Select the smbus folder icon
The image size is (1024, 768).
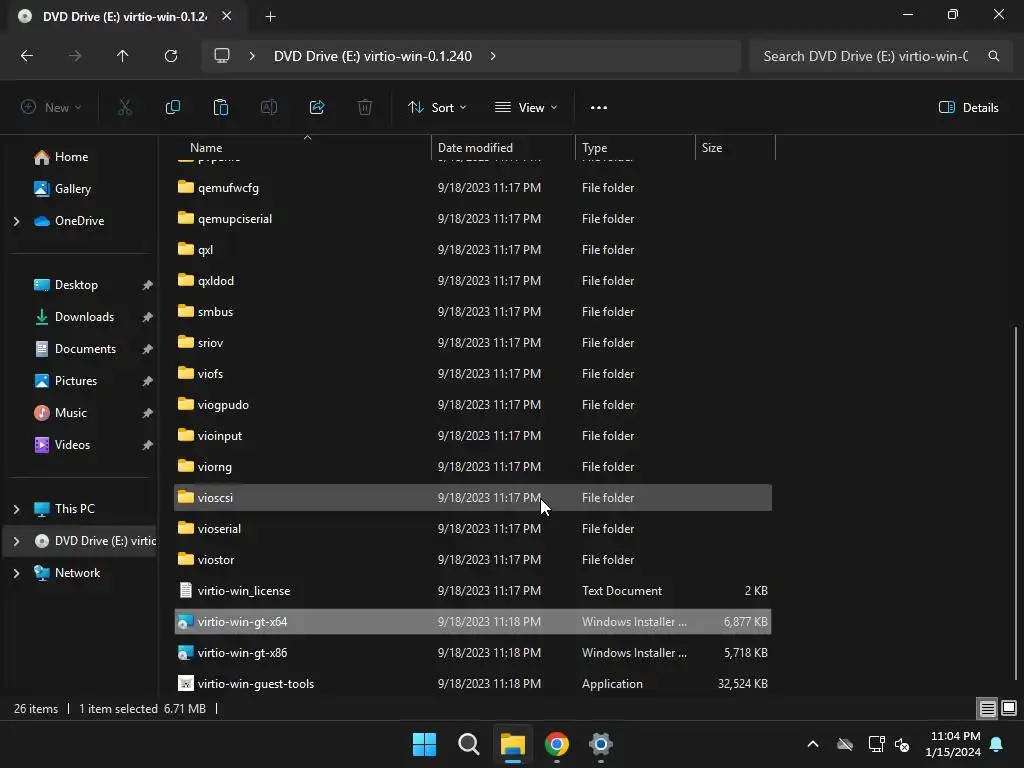click(185, 312)
